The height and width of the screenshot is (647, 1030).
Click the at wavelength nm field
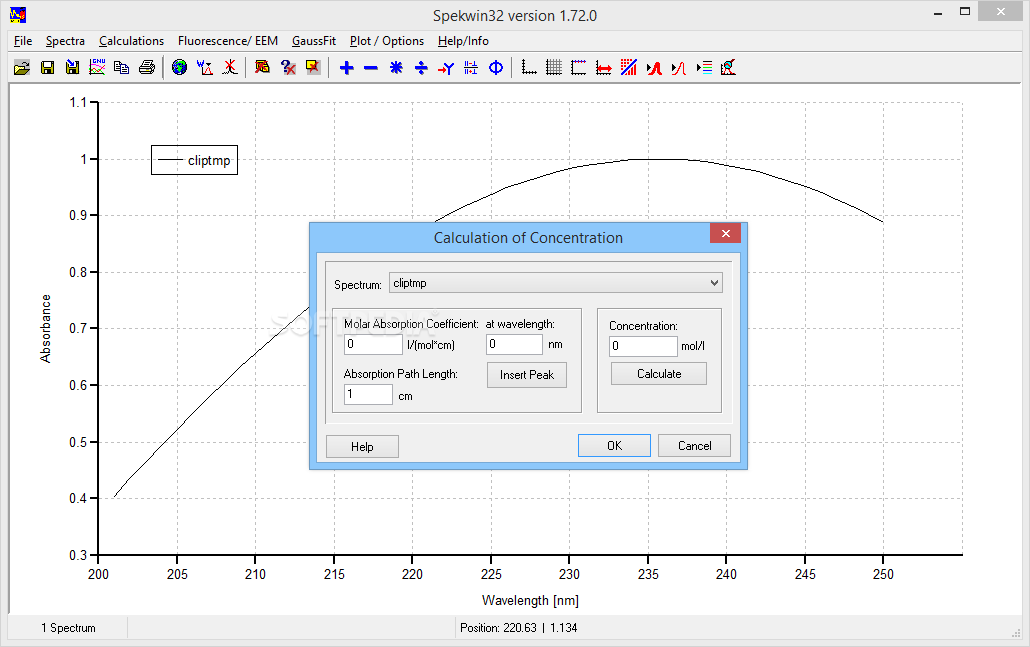pos(514,344)
